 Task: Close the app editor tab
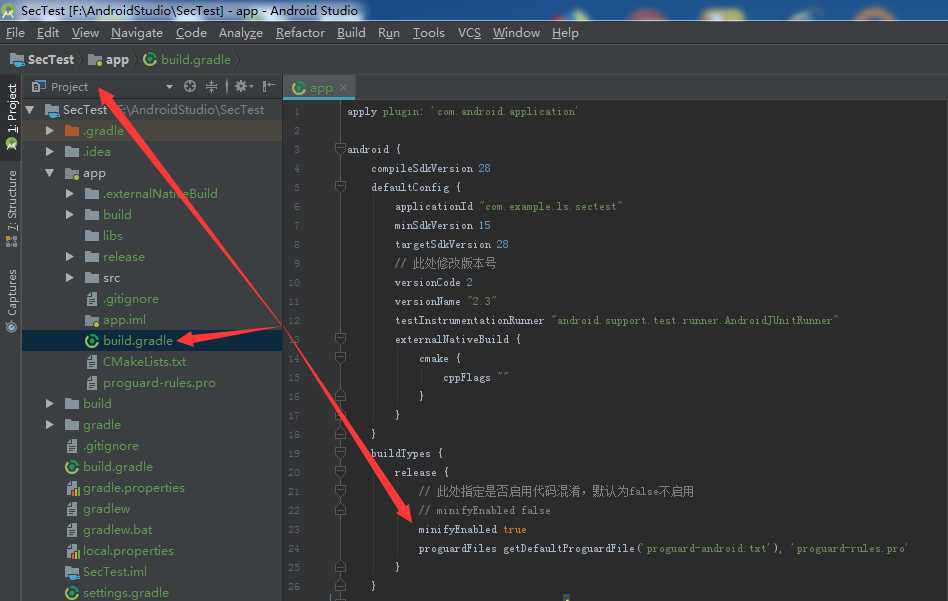pyautogui.click(x=343, y=88)
